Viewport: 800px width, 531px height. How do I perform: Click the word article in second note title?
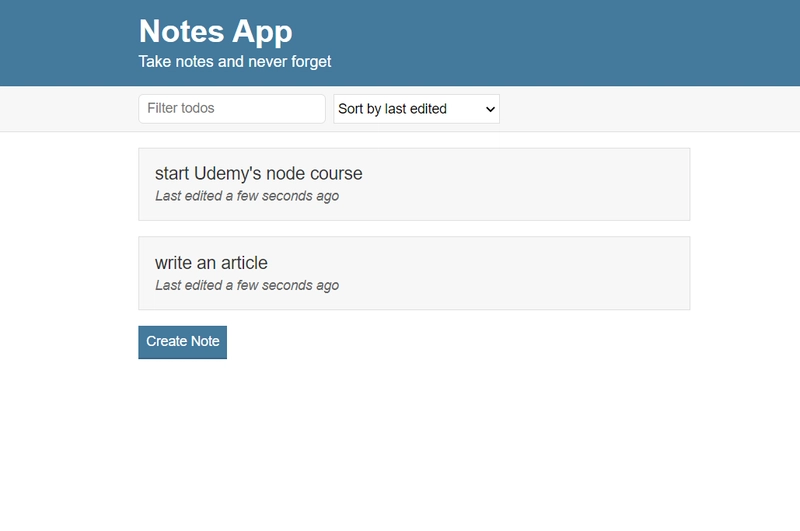(244, 263)
